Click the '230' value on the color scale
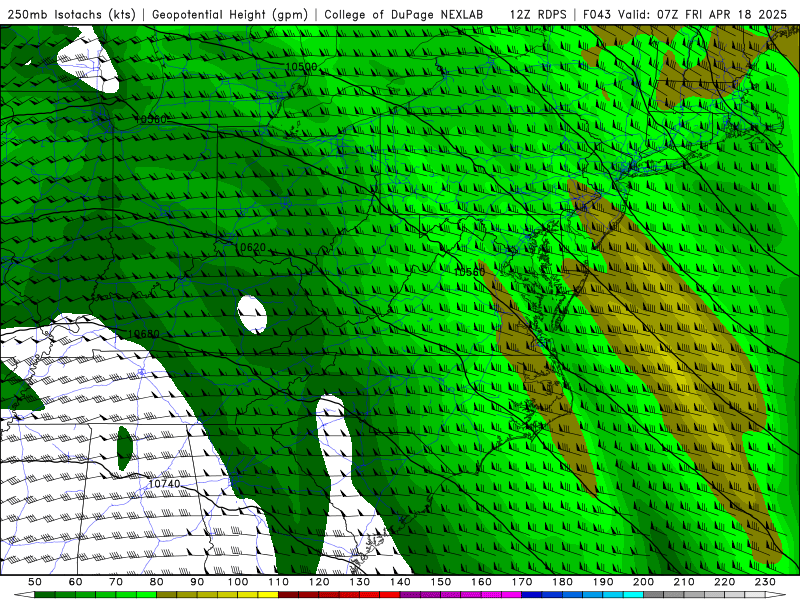Image resolution: width=800 pixels, height=600 pixels. (765, 582)
